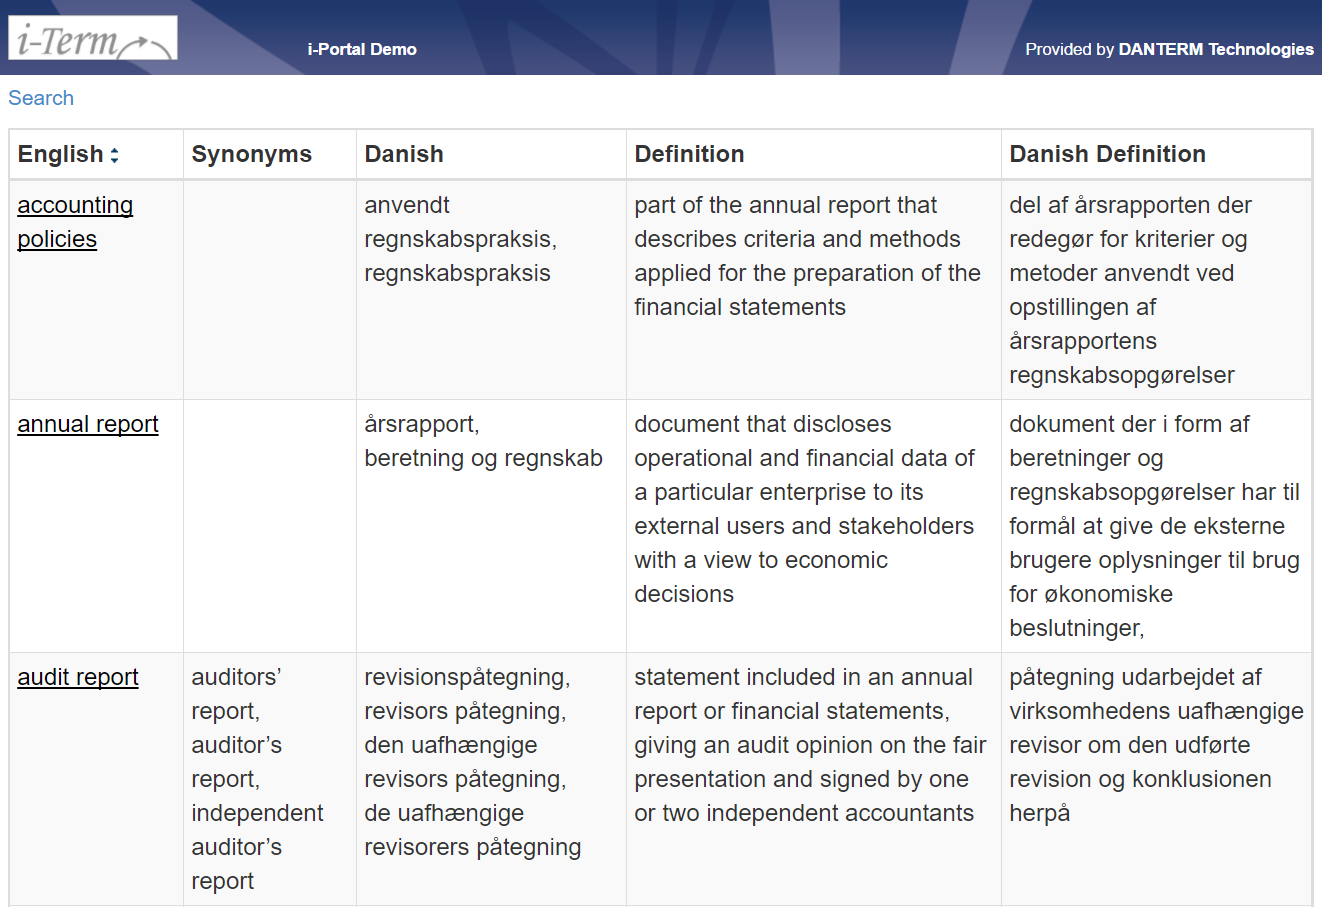Click the auditors' report synonyms cell
1322x907 pixels.
270,779
